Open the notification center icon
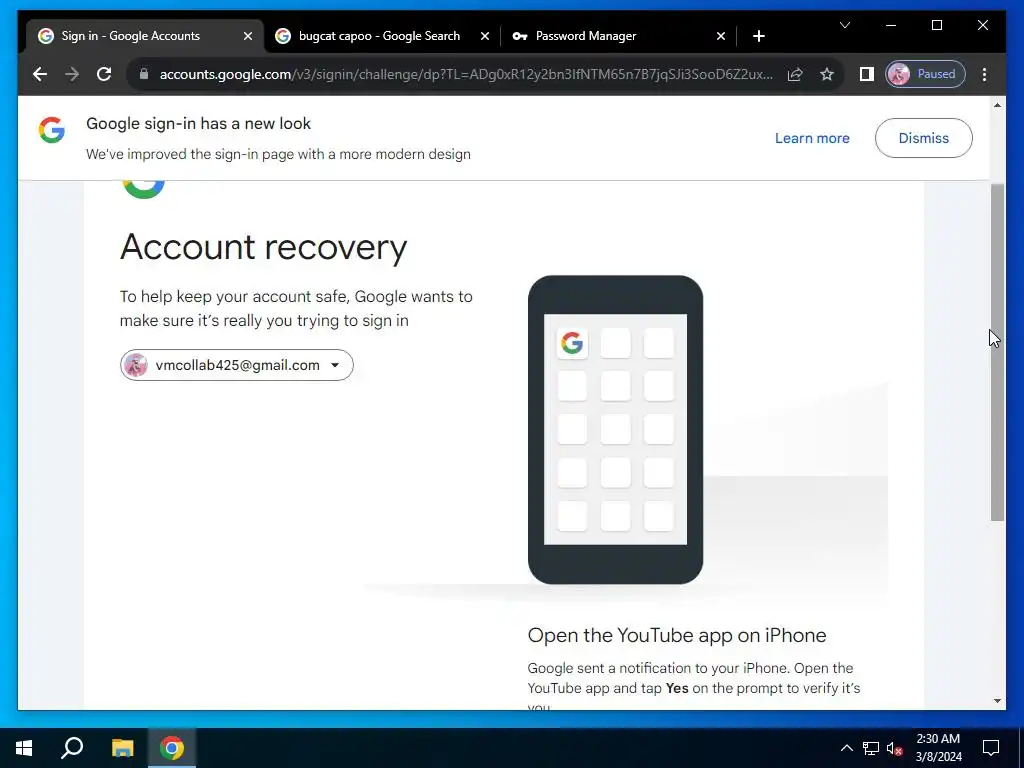1024x768 pixels. (991, 748)
